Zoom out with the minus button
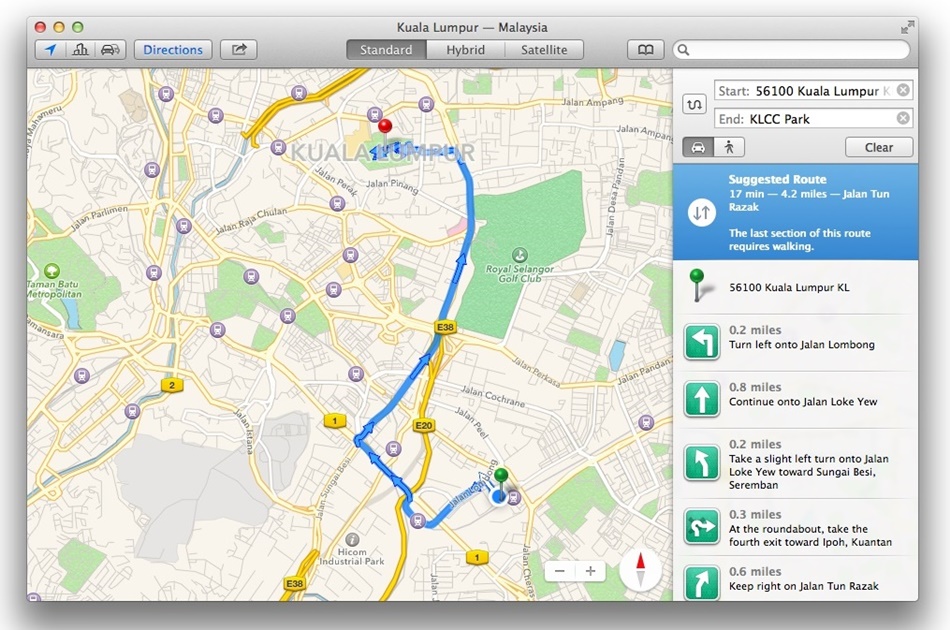This screenshot has width=950, height=630. (560, 571)
